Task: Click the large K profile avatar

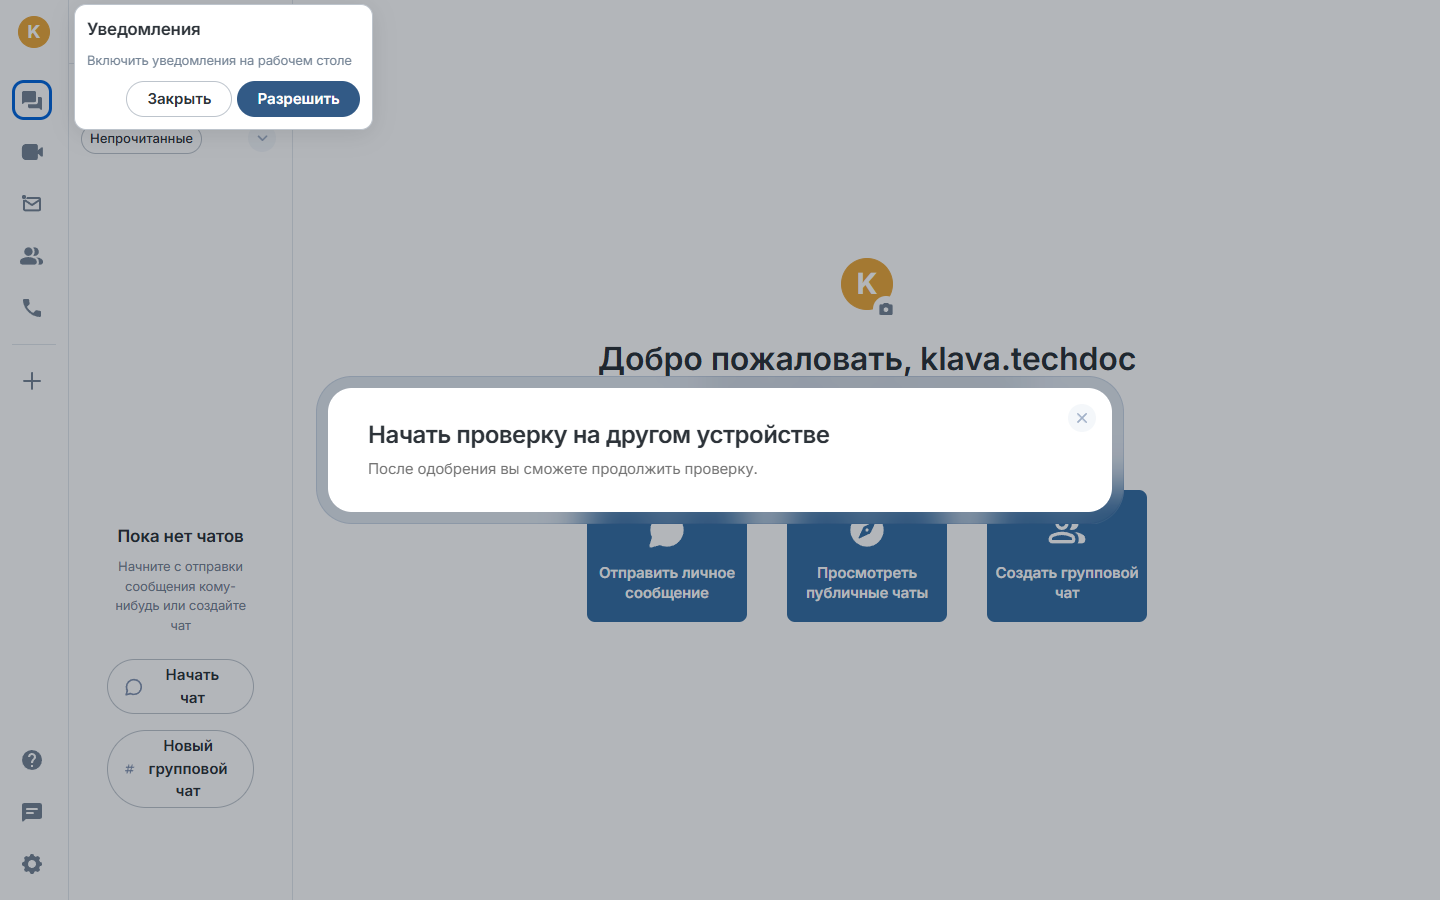Action: [866, 284]
